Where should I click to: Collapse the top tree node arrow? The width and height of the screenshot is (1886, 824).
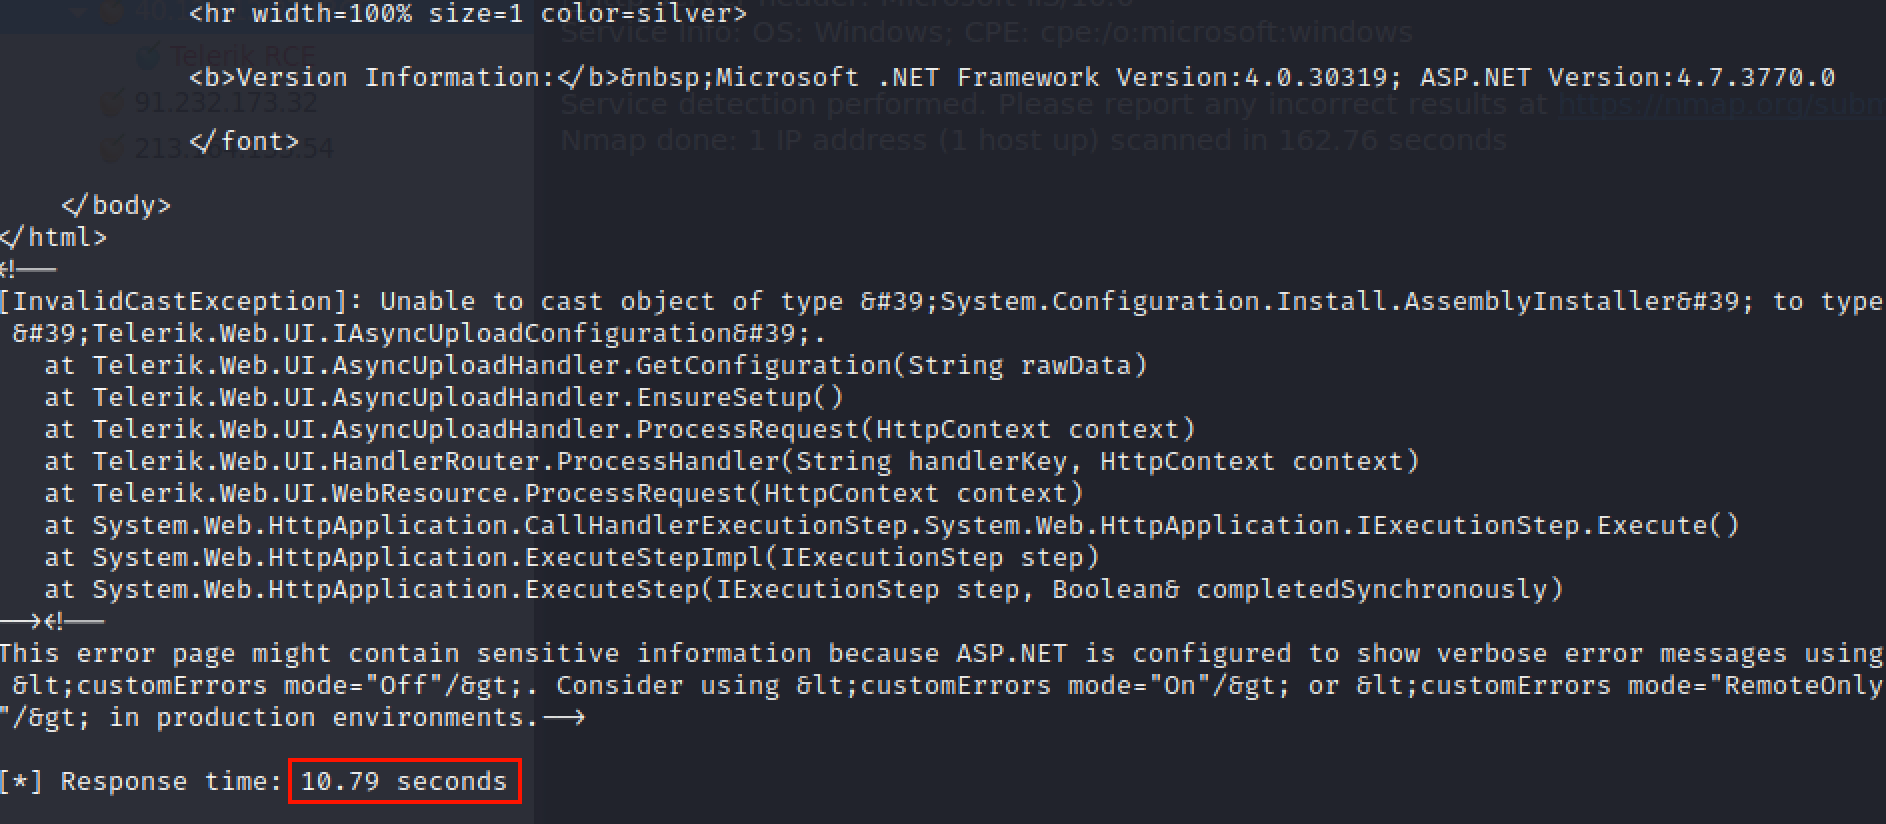click(x=76, y=12)
